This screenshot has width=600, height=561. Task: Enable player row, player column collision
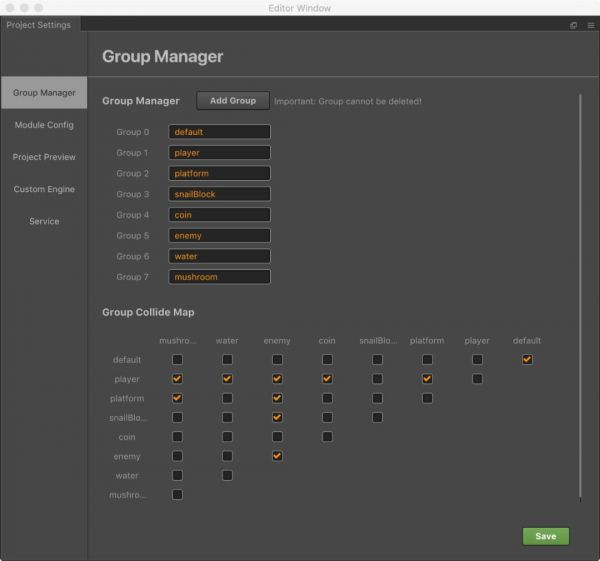tap(477, 379)
